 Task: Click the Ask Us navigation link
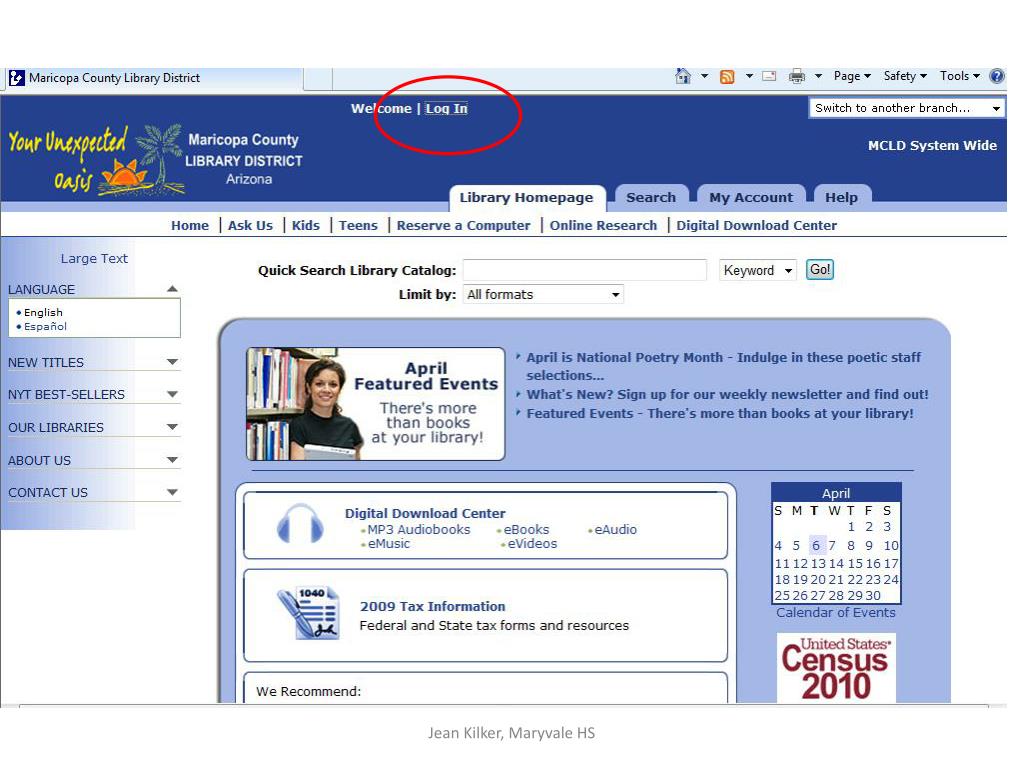pos(250,225)
